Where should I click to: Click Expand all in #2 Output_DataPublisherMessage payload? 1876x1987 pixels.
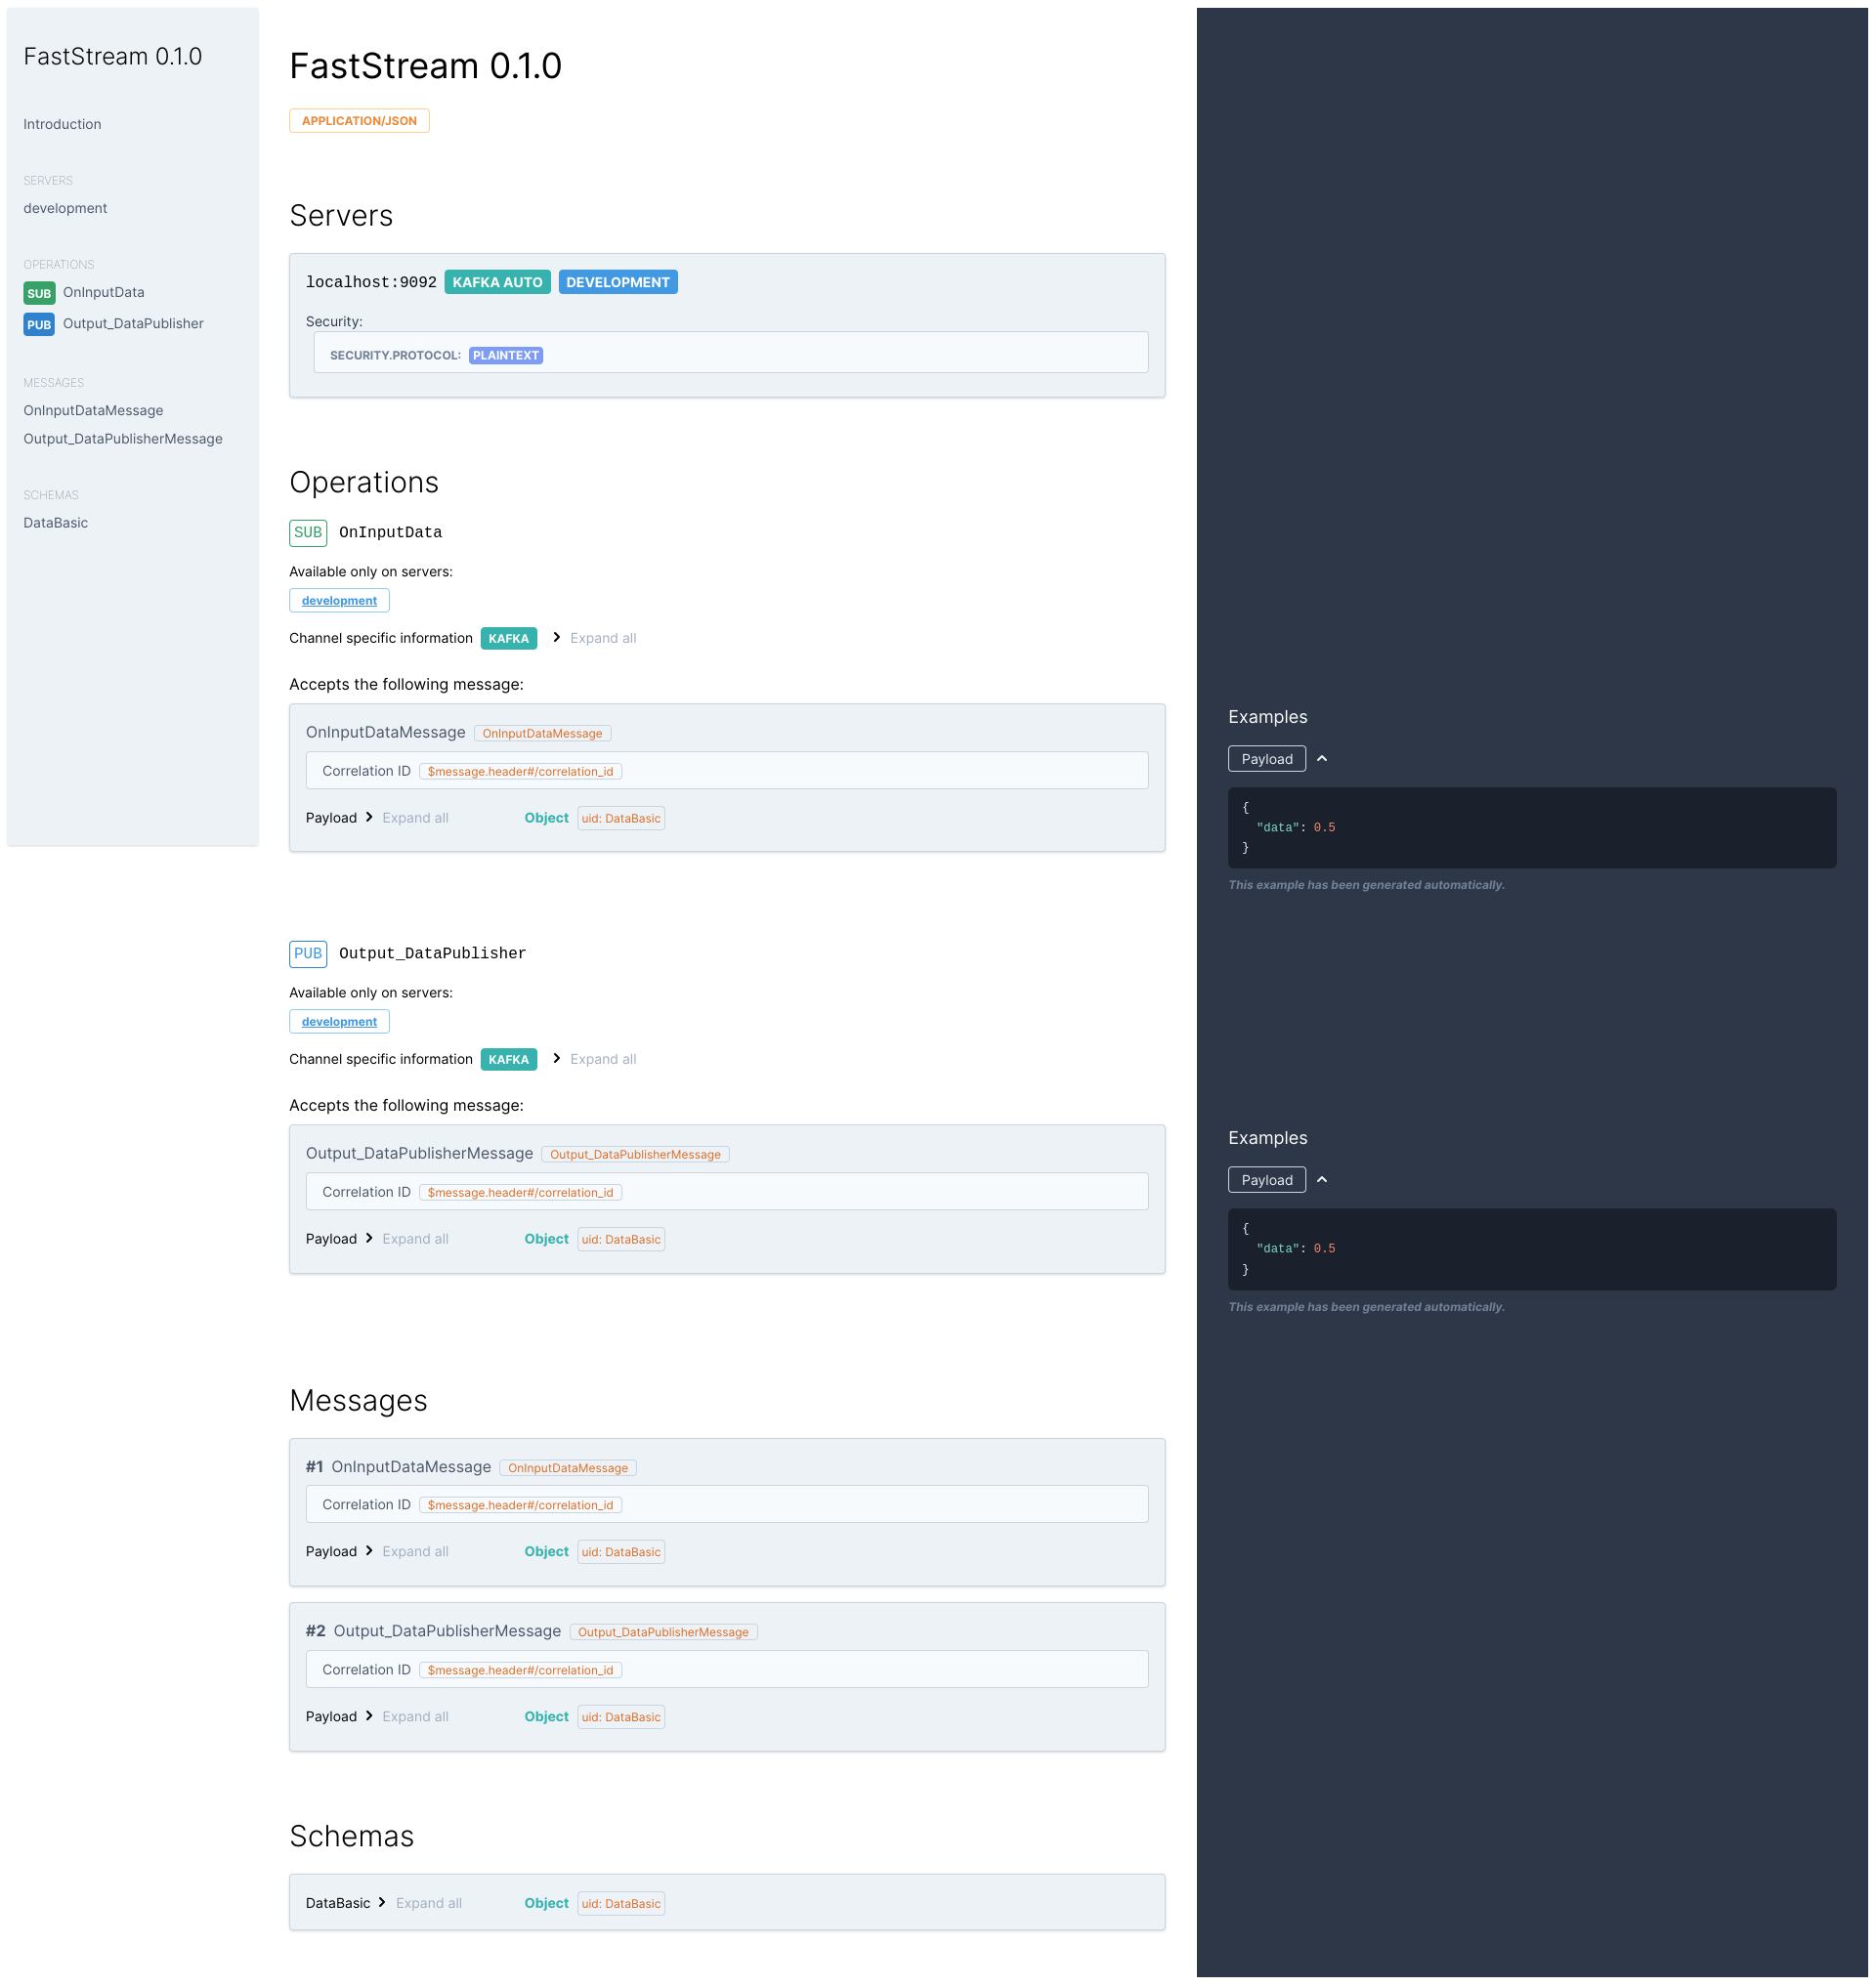click(415, 1717)
